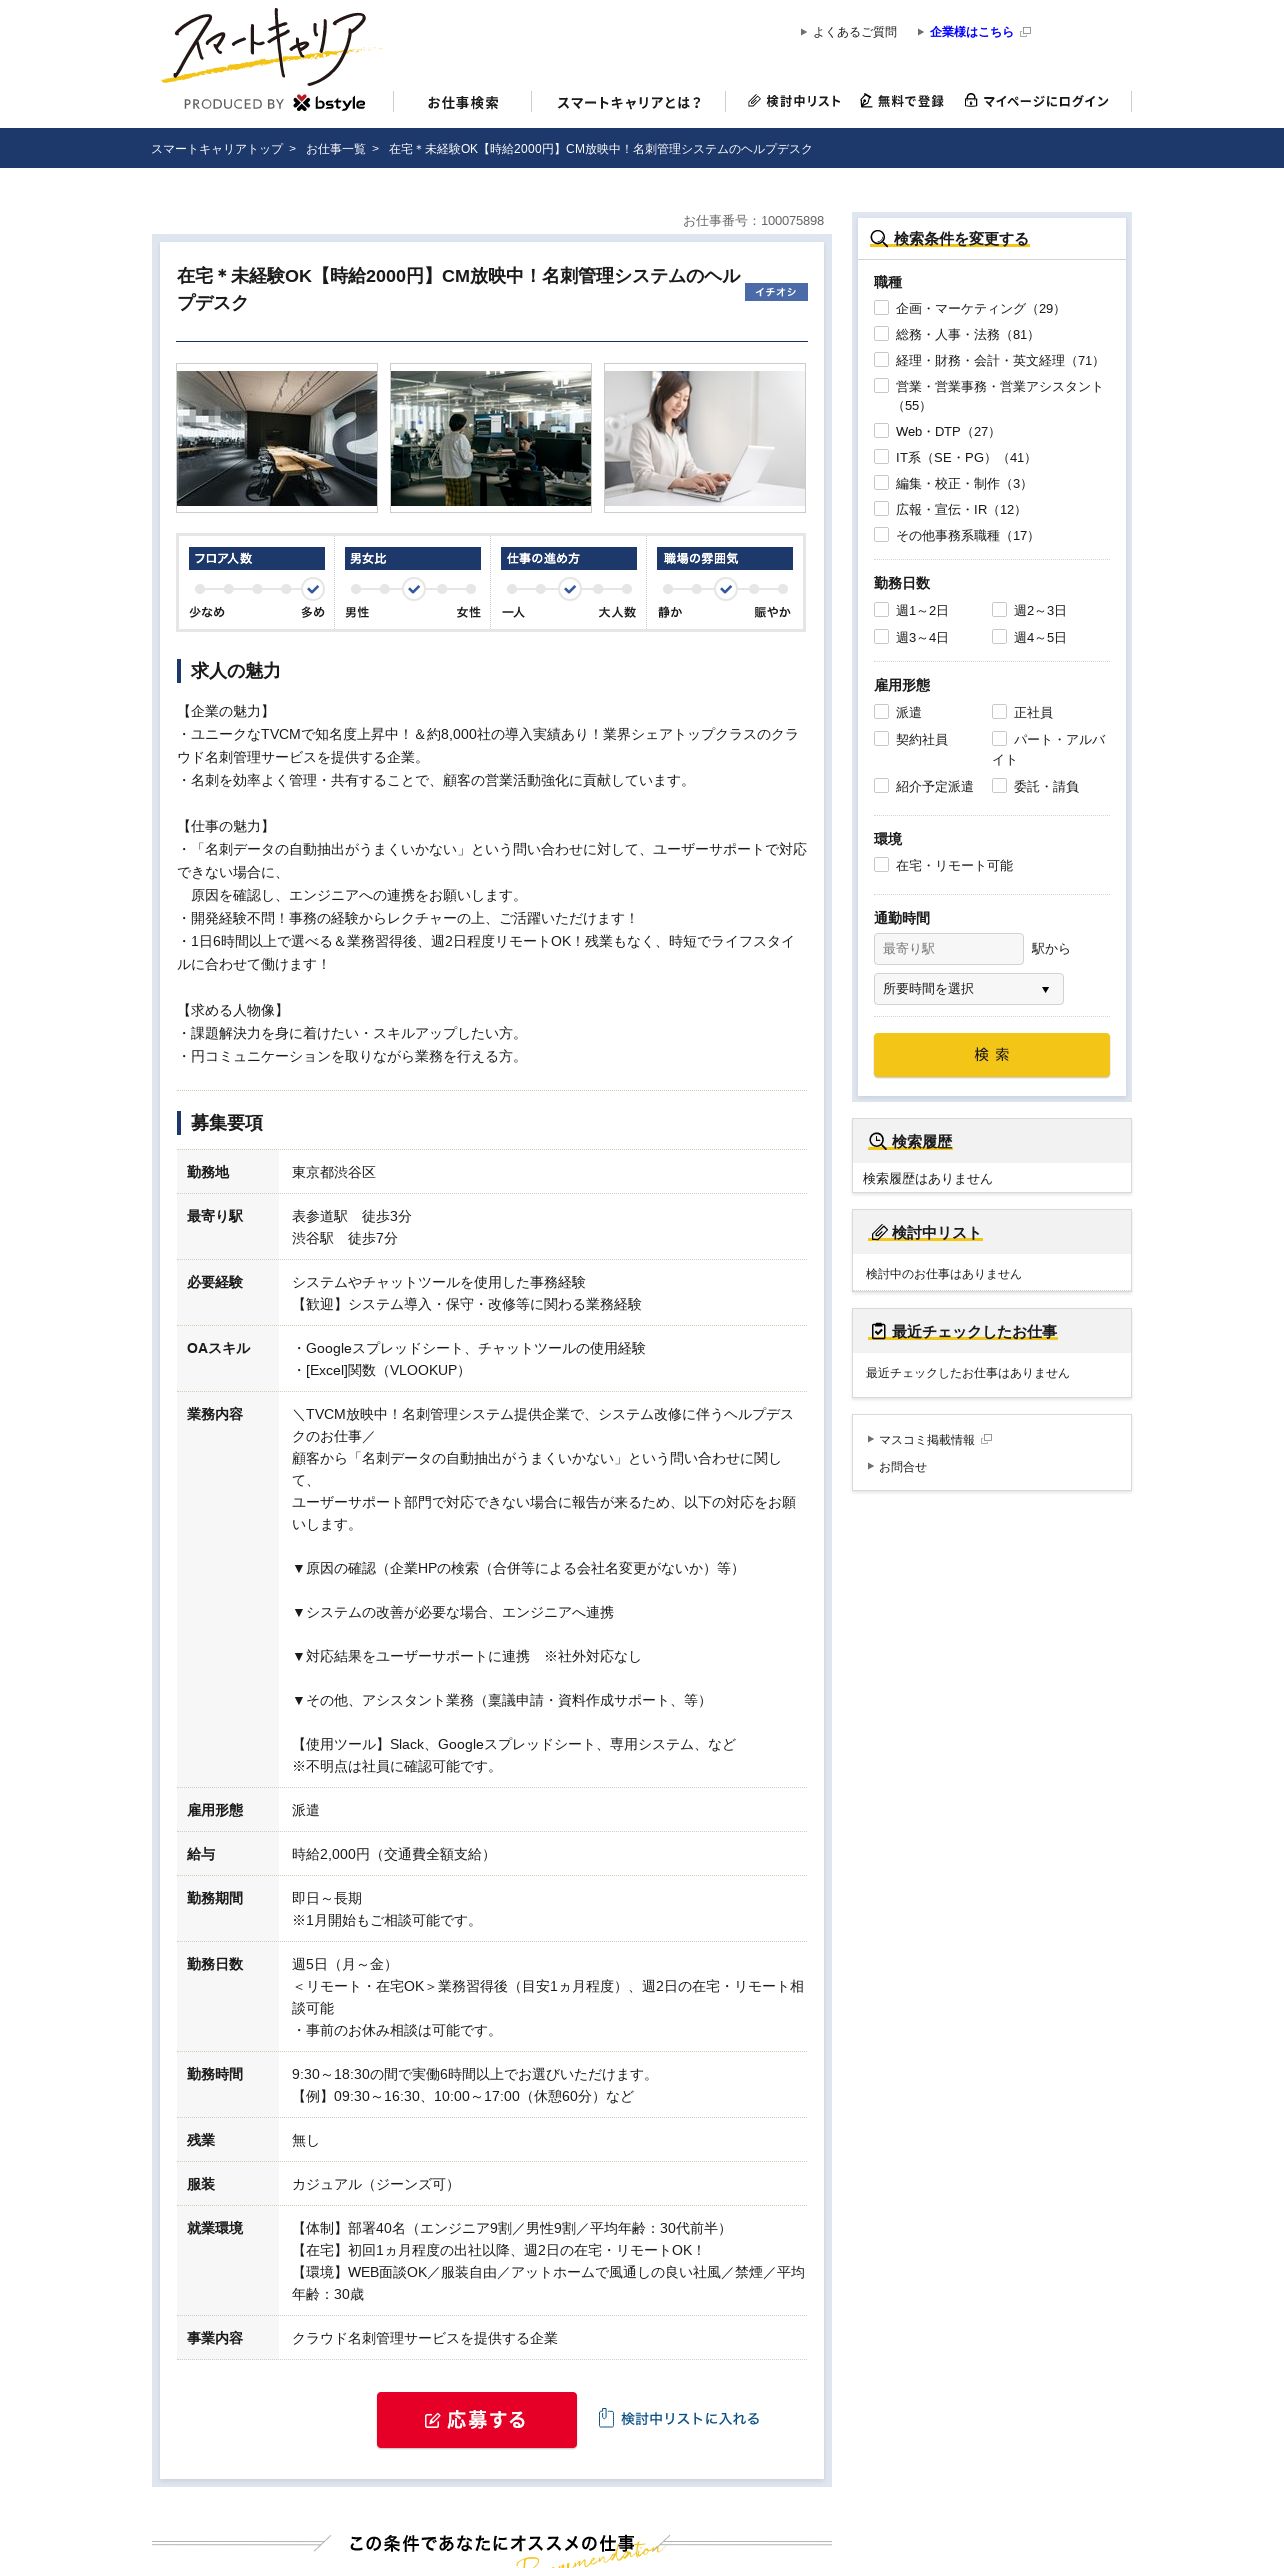Click the clipboard icon beside 最近チェックしたお仕事
This screenshot has width=1284, height=2568.
[x=878, y=1331]
